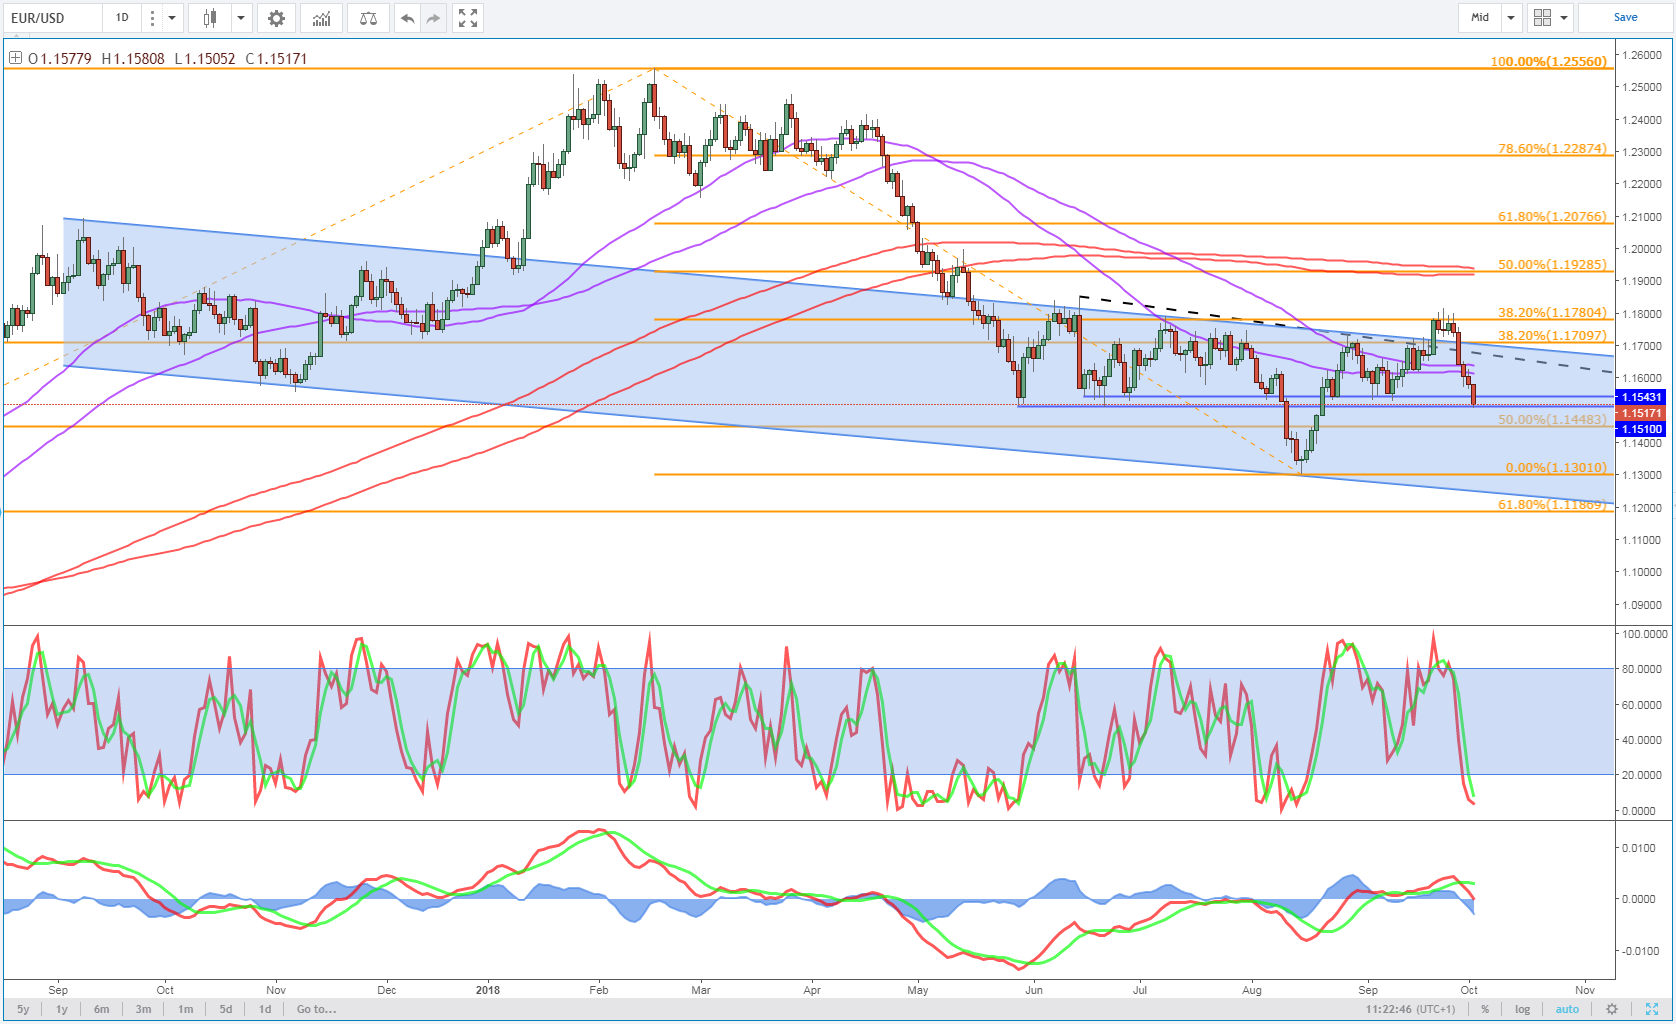Click the bottom-right maximize chart arrows icon
Screen dimensions: 1676x1024
tap(1652, 1009)
